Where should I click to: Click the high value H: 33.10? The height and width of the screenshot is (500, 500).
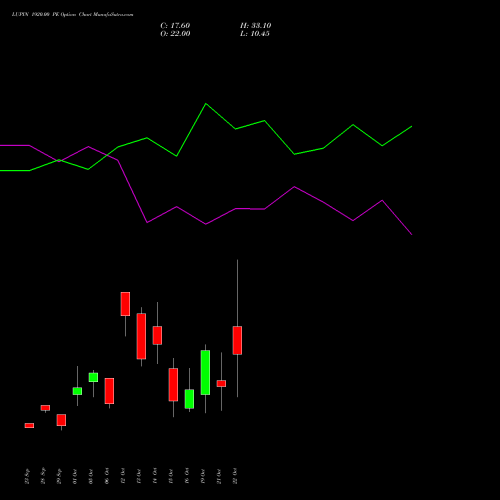pos(256,26)
